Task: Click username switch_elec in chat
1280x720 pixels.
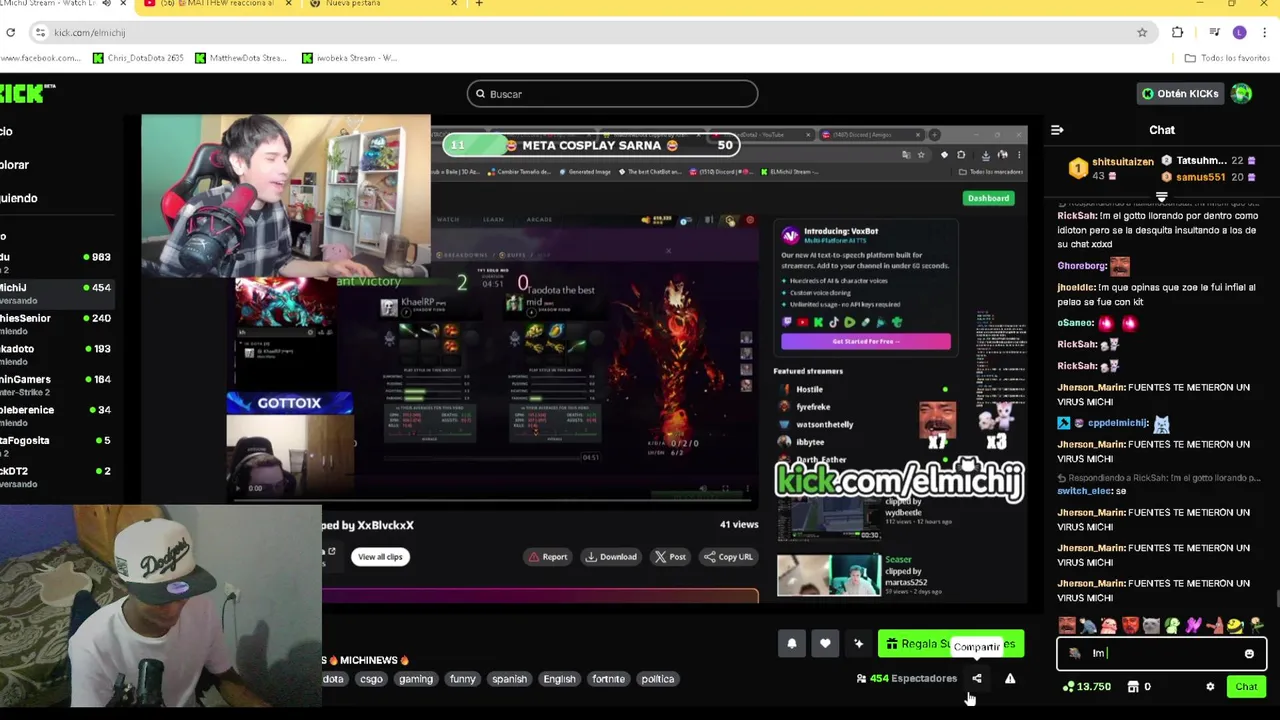Action: 1084,491
